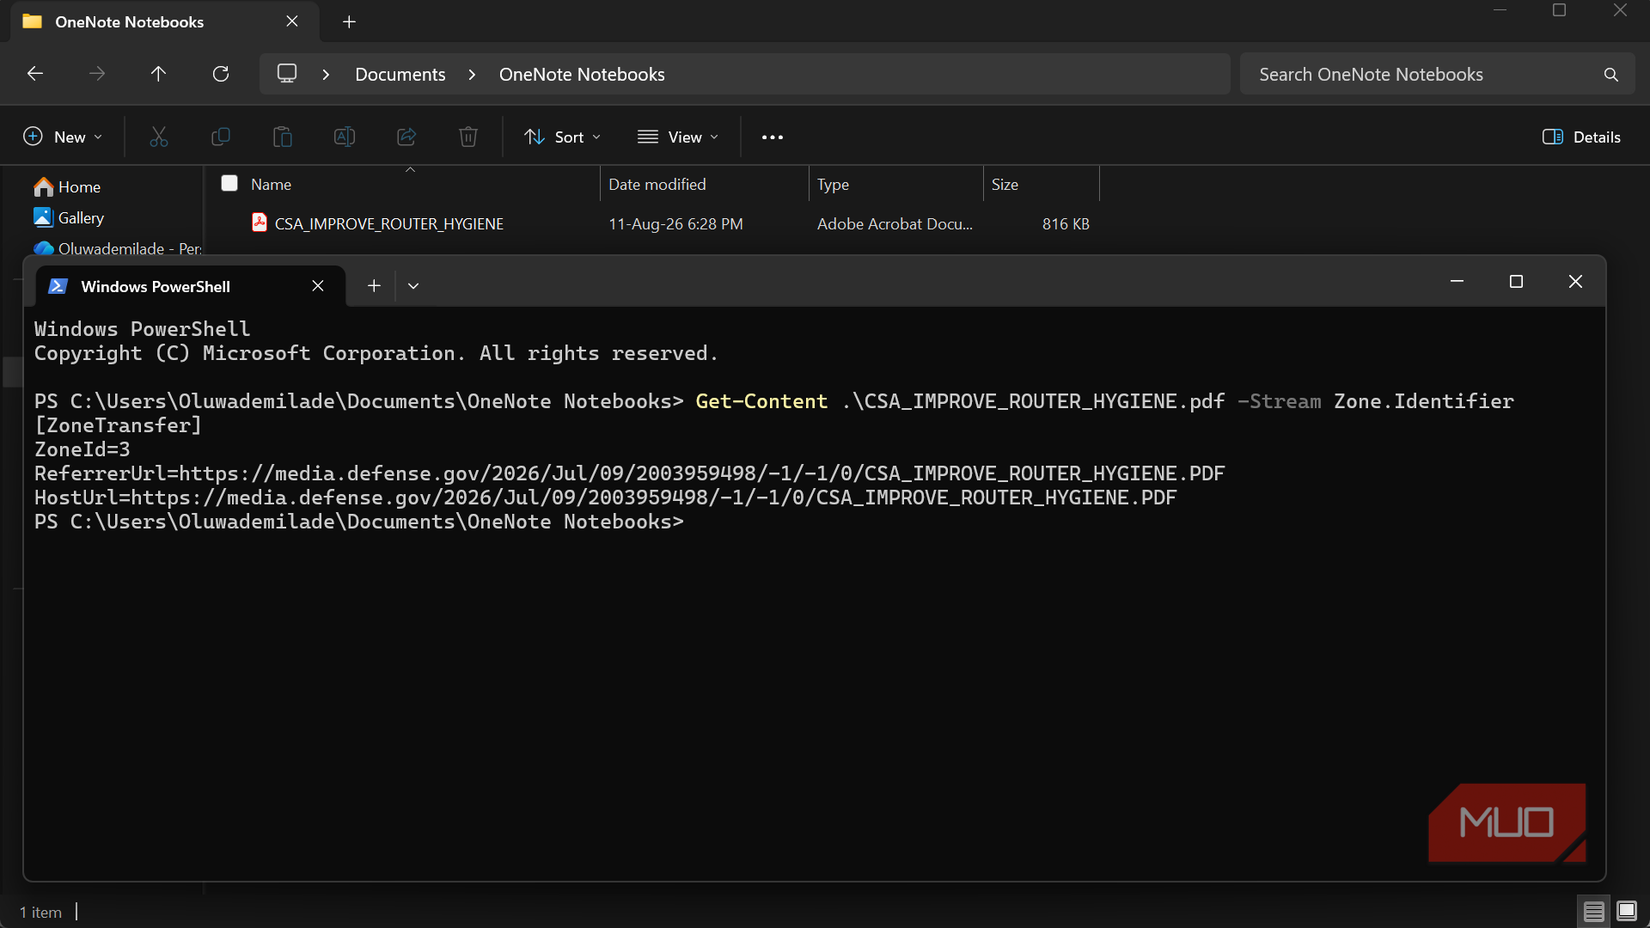The image size is (1650, 928).
Task: Open the View dropdown menu
Action: [678, 137]
